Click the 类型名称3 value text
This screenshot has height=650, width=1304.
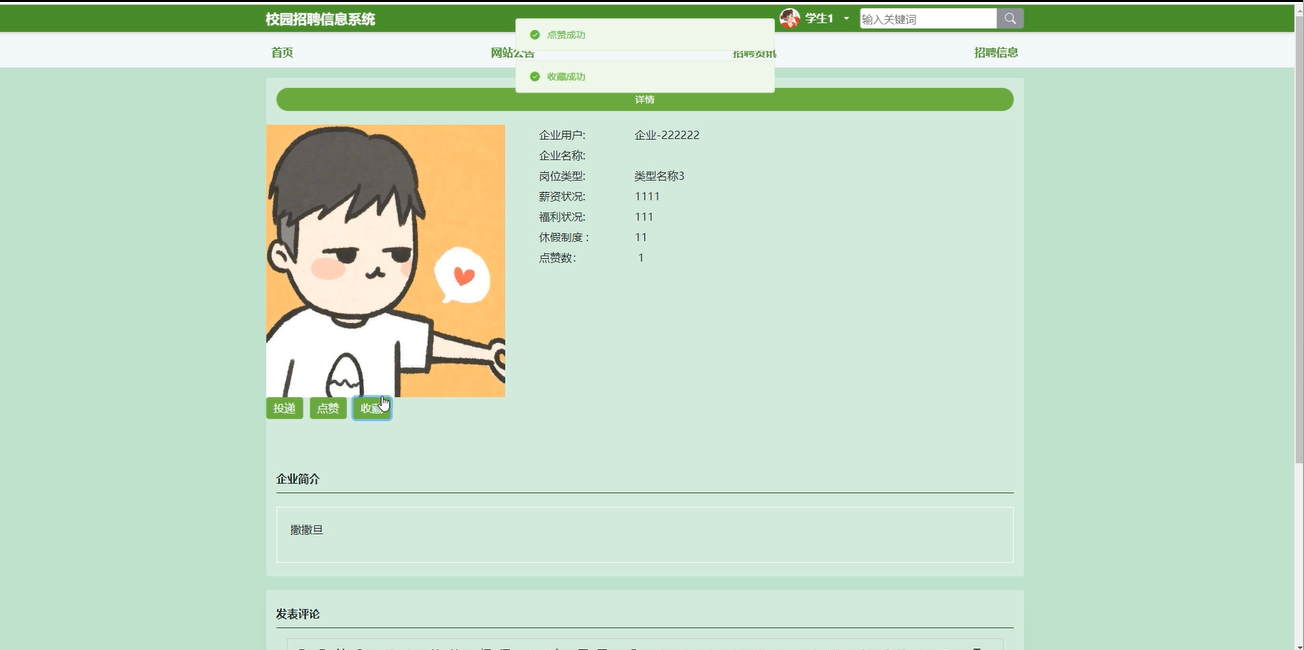click(659, 176)
